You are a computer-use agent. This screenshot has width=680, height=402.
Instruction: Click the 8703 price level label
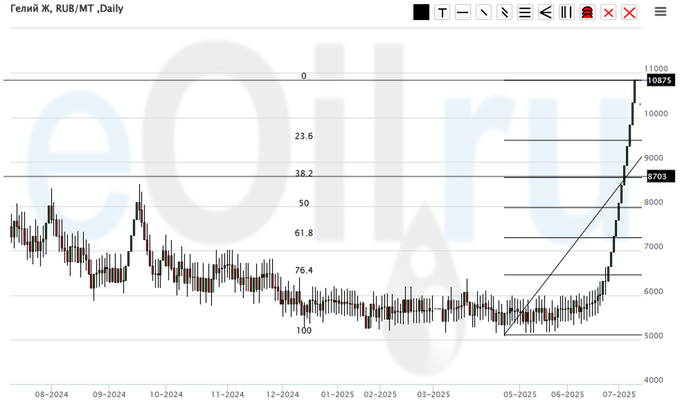point(657,175)
